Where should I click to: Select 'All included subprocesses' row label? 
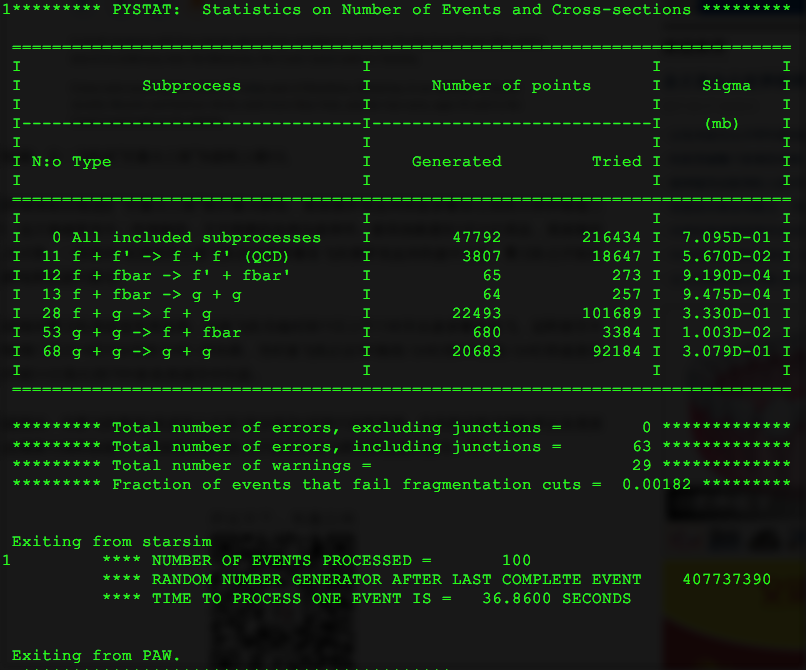pyautogui.click(x=196, y=238)
